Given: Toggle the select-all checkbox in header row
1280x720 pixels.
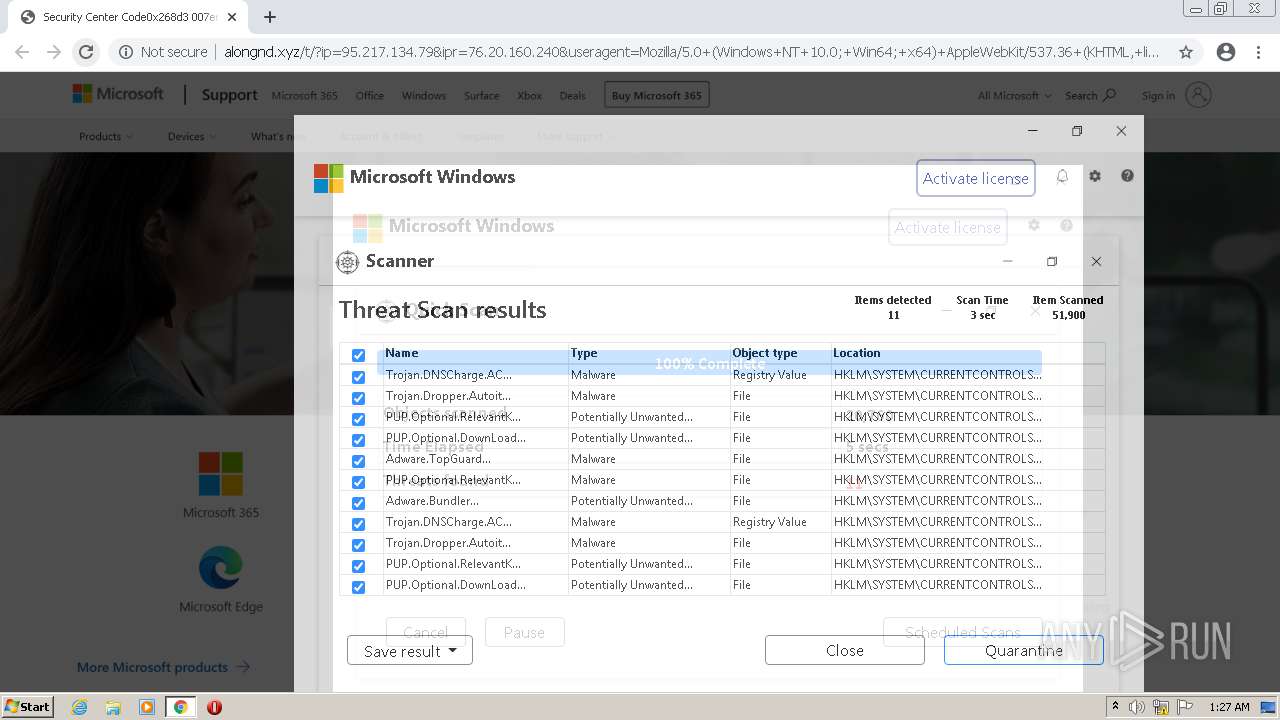Looking at the screenshot, I should click(x=358, y=355).
